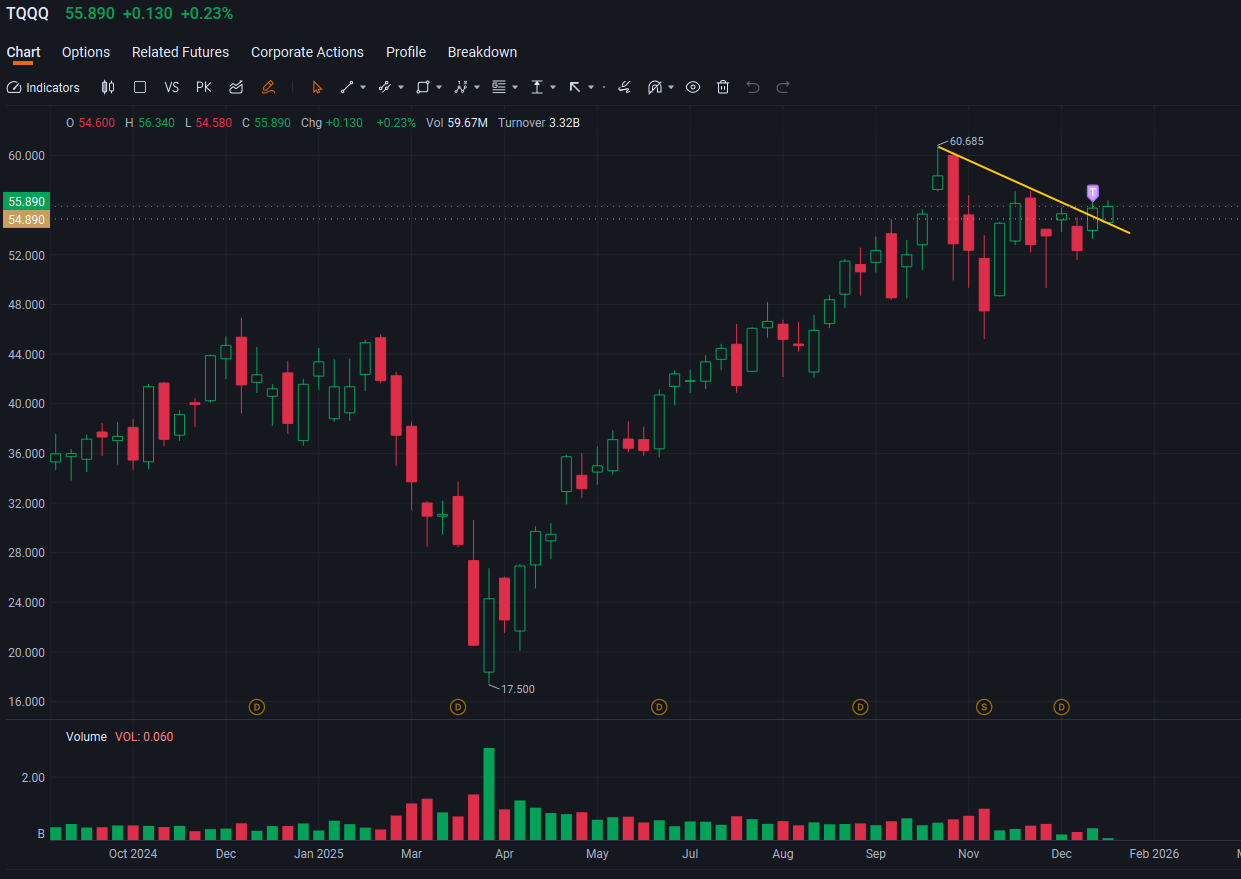
Task: Expand the wave pattern dropdown arrow
Action: click(x=477, y=88)
